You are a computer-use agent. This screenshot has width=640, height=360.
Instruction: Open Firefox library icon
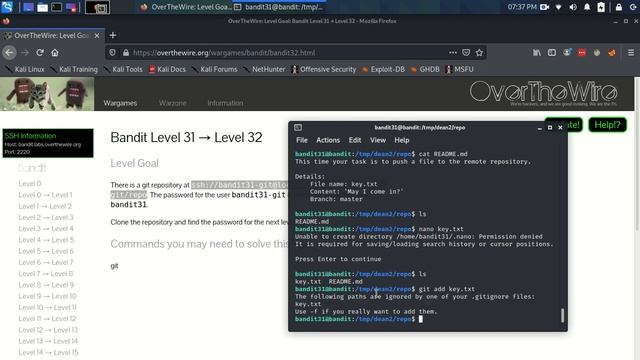click(x=537, y=53)
